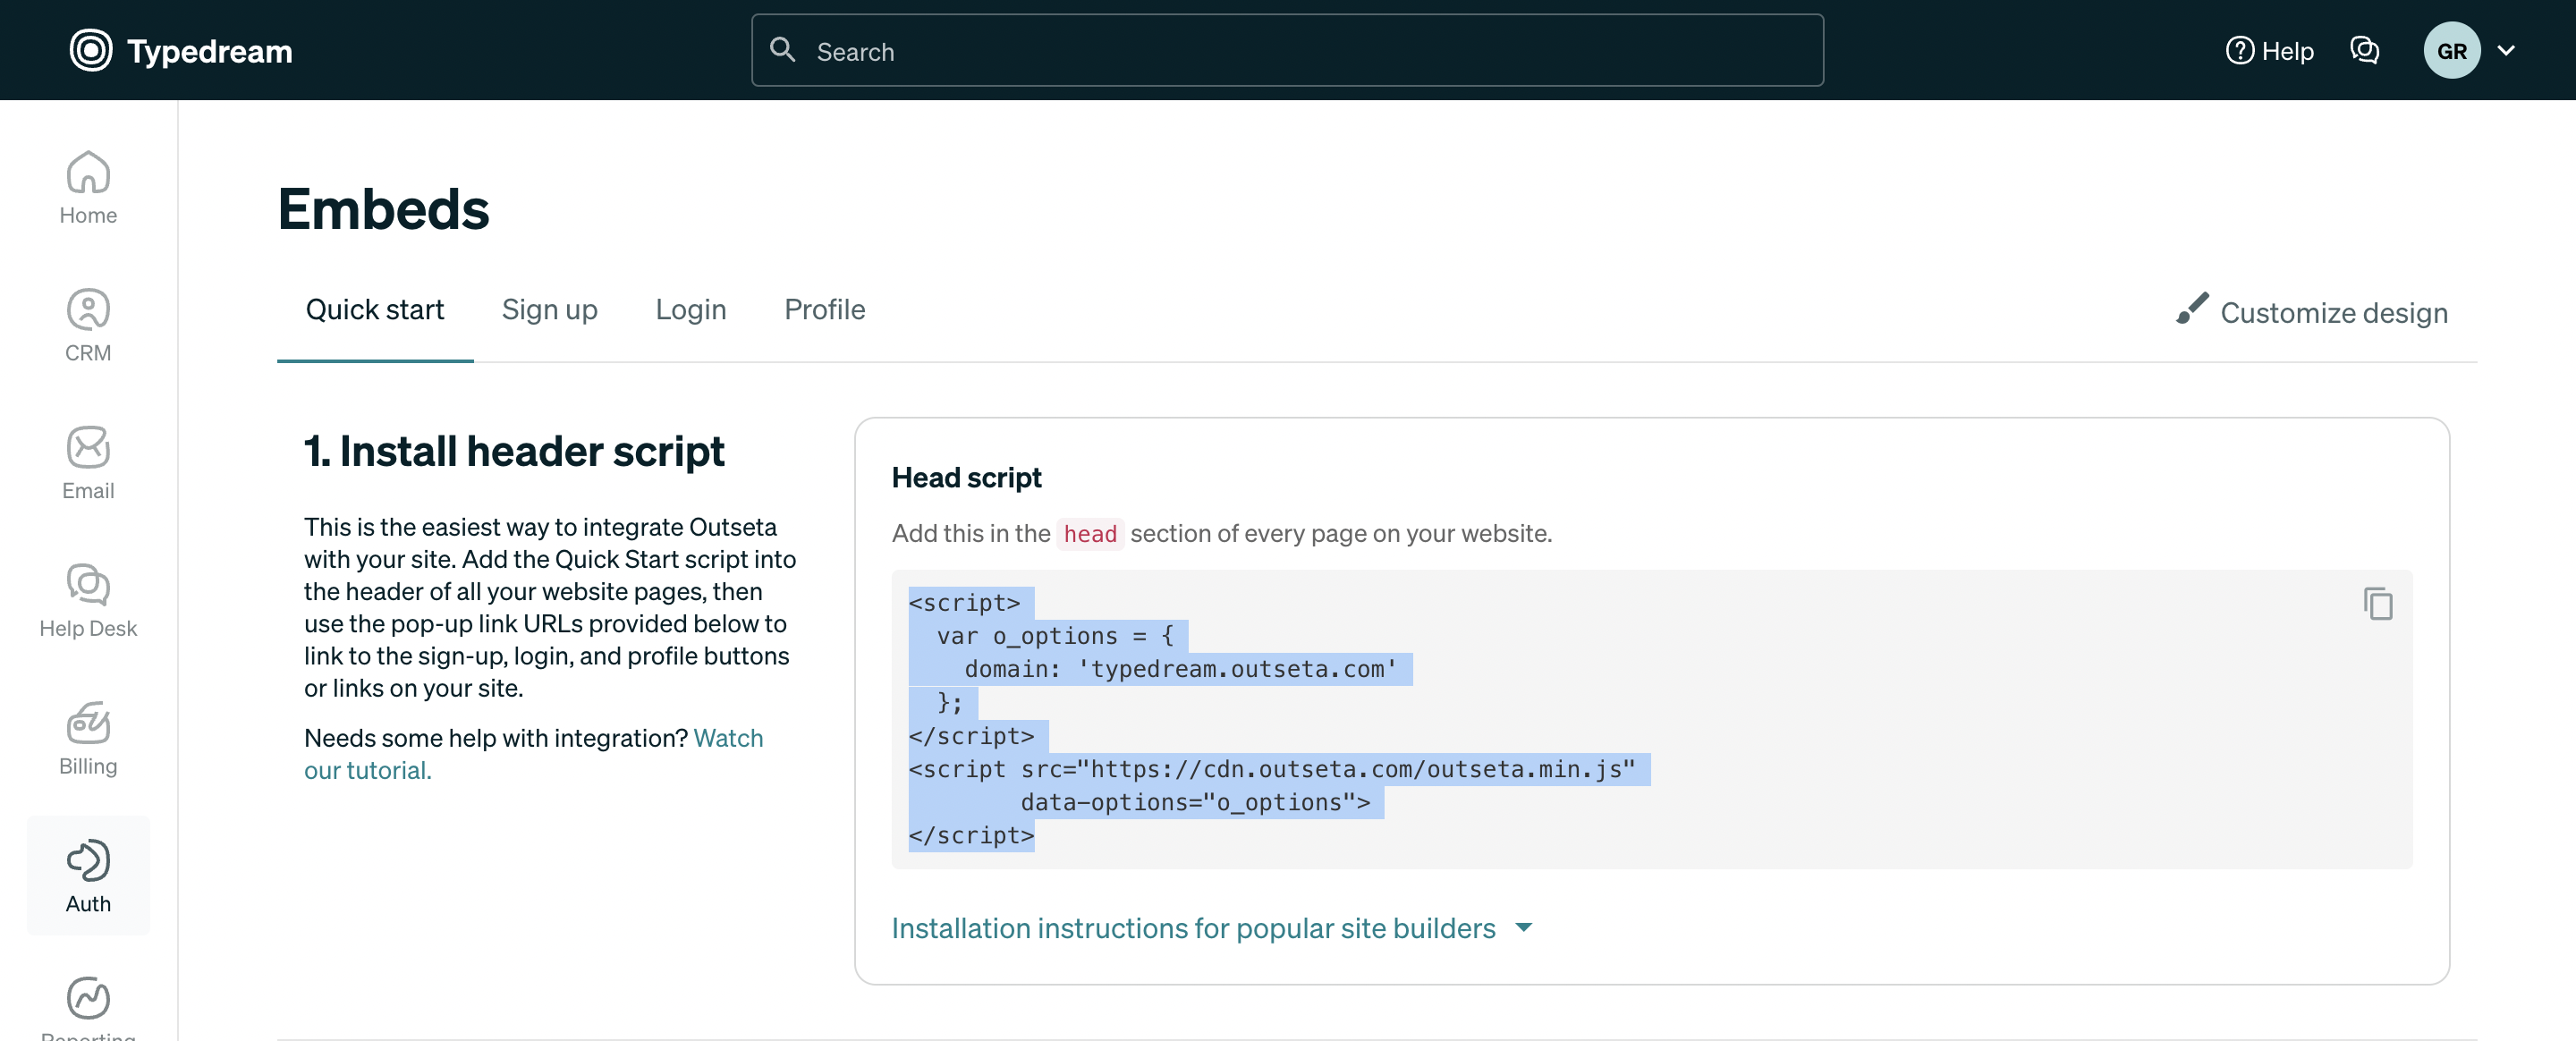This screenshot has height=1041, width=2576.
Task: Click the Typedream logo
Action: (181, 50)
